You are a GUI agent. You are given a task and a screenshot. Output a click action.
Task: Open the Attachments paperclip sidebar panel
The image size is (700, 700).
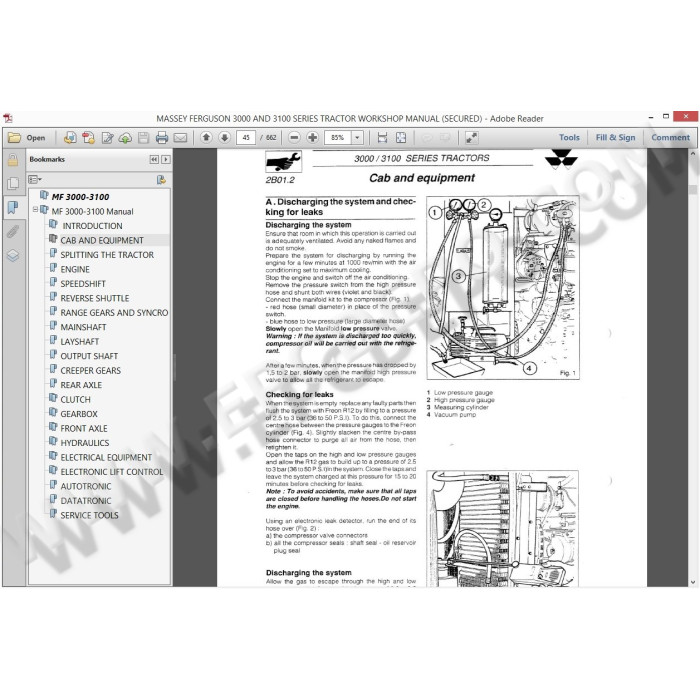pos(13,231)
